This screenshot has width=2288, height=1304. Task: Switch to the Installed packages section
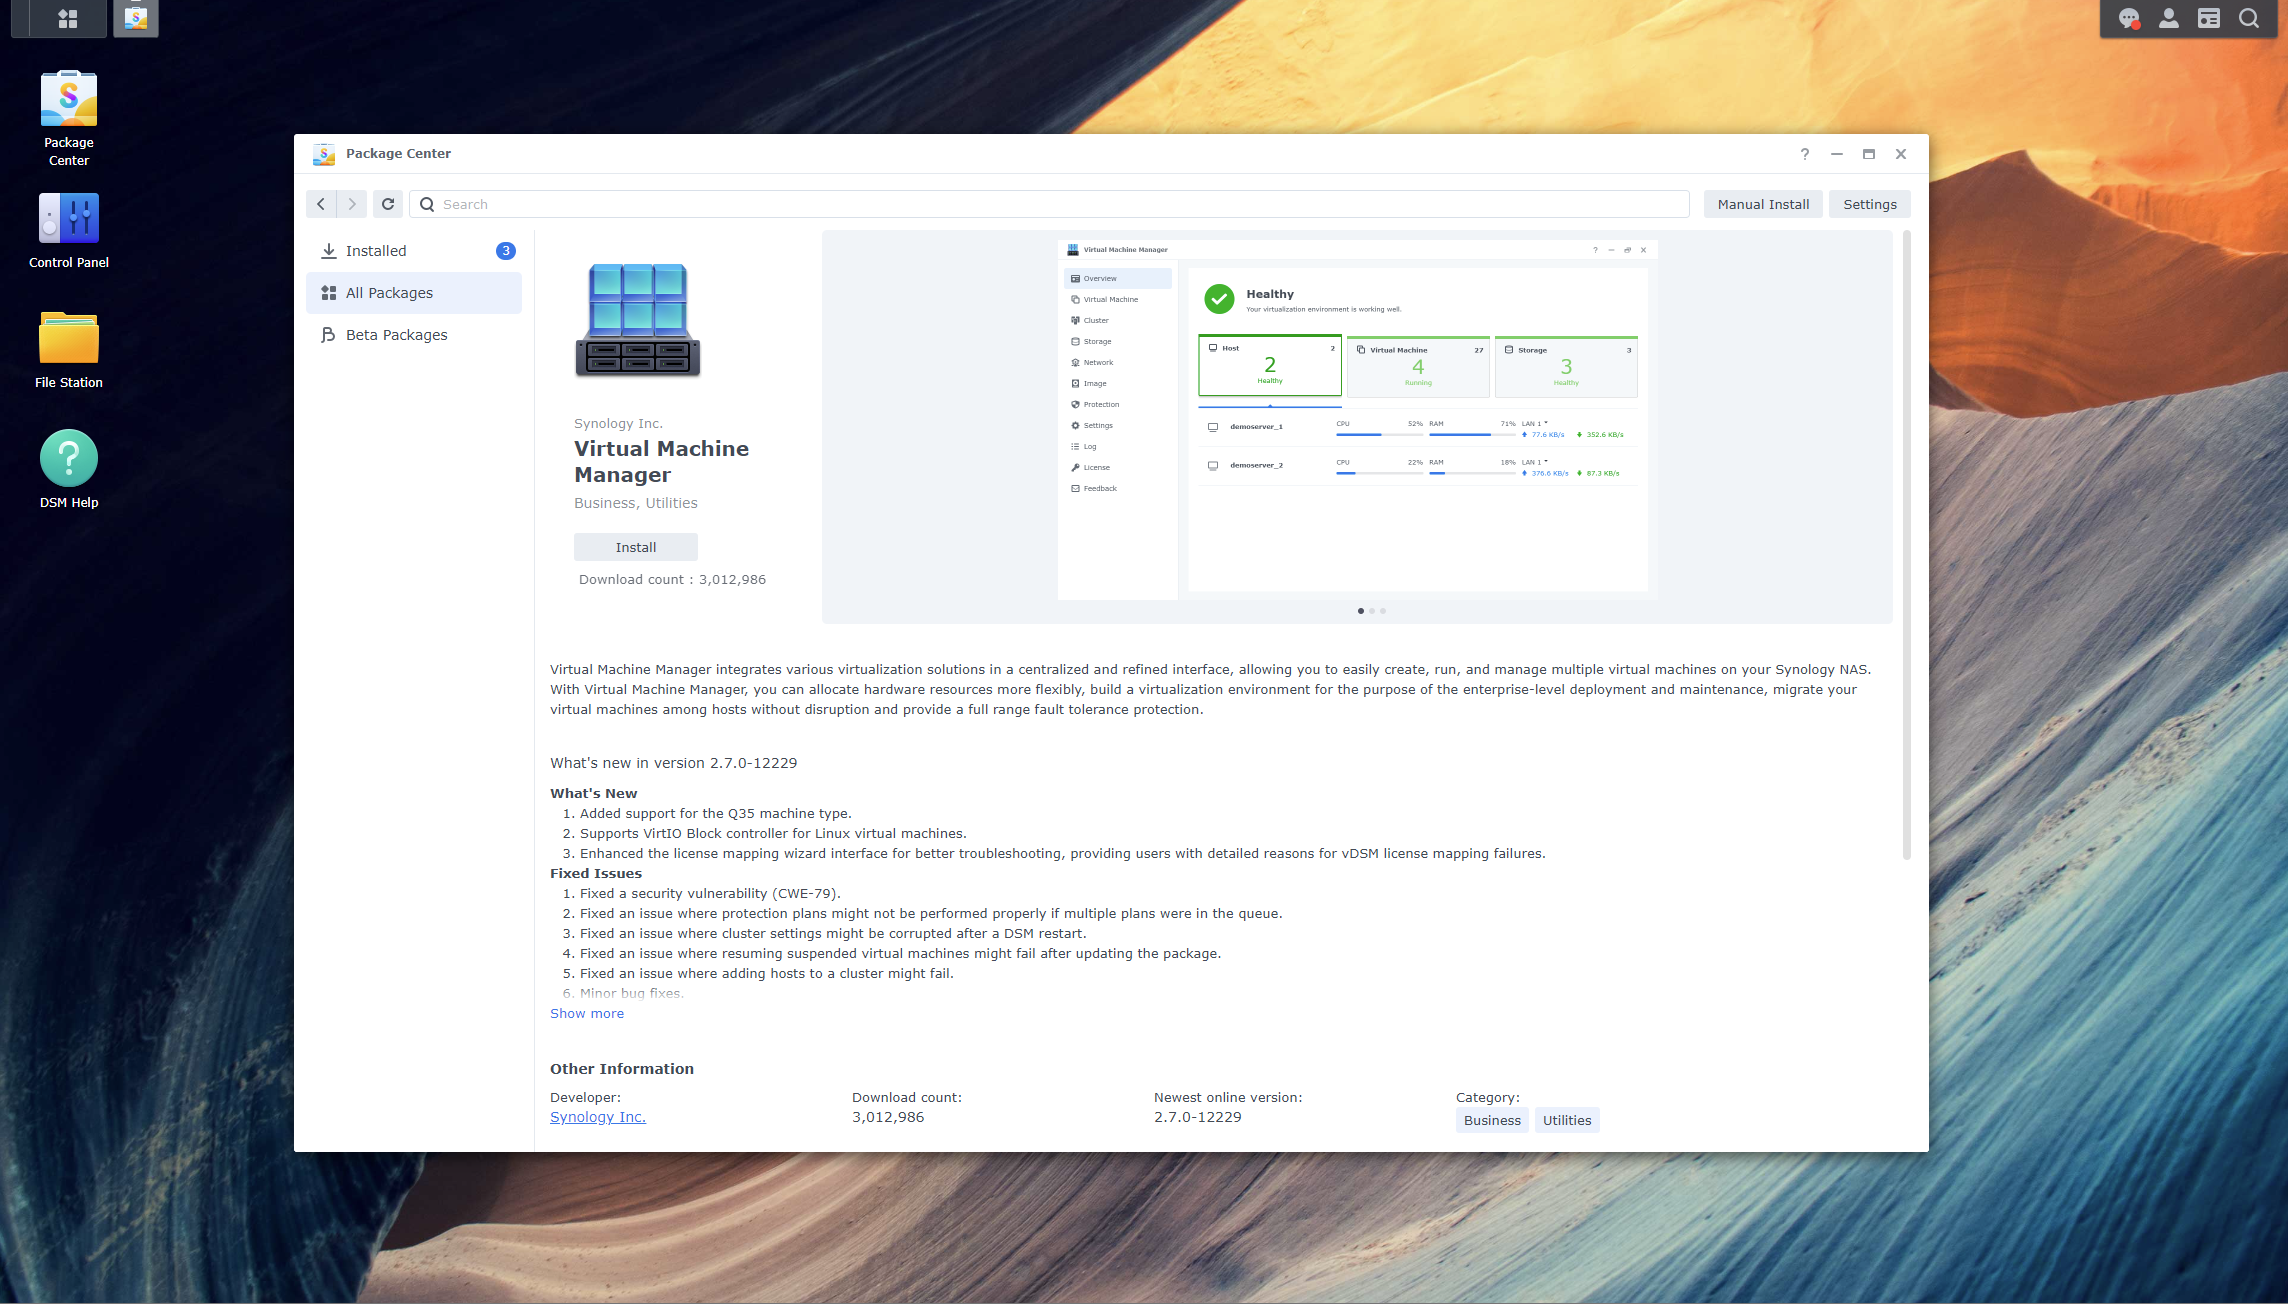[376, 251]
